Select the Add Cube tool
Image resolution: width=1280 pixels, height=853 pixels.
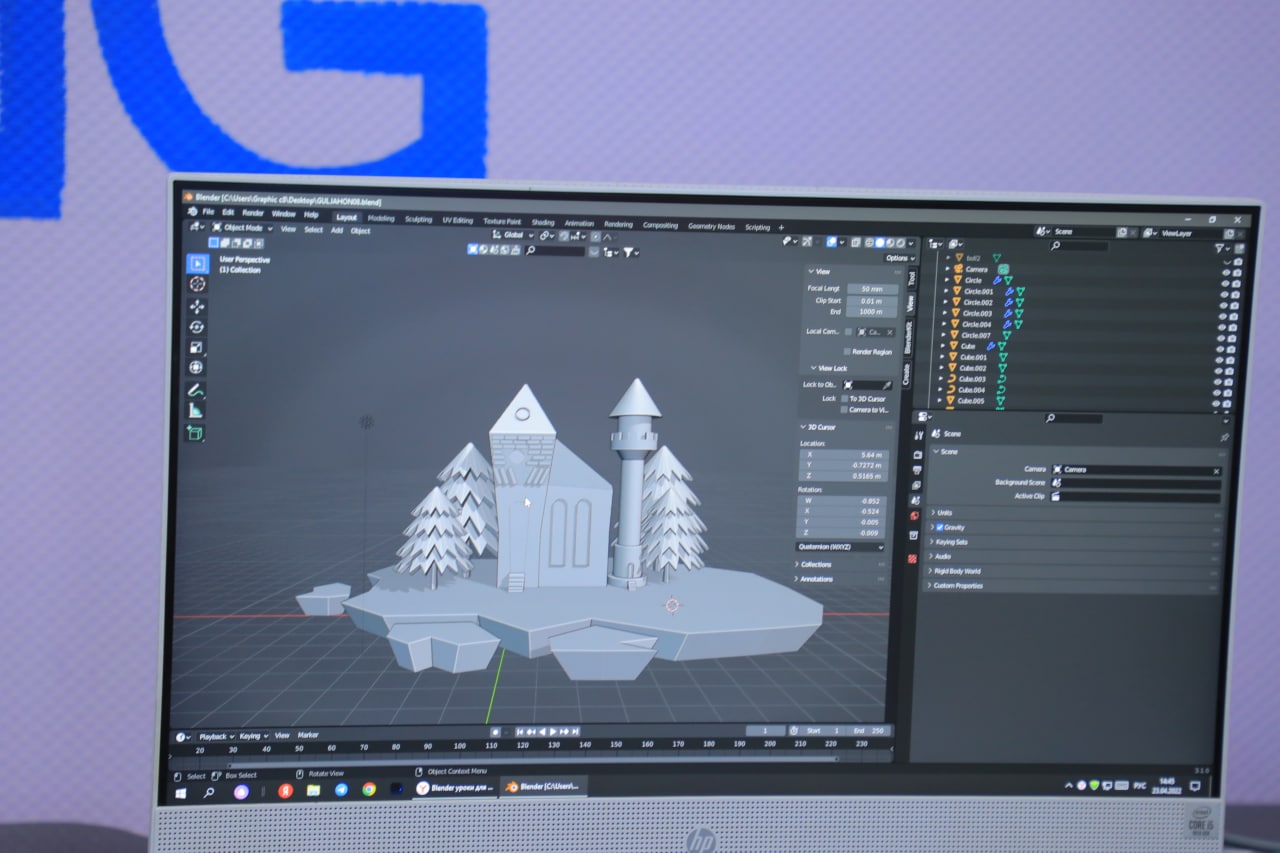click(195, 433)
